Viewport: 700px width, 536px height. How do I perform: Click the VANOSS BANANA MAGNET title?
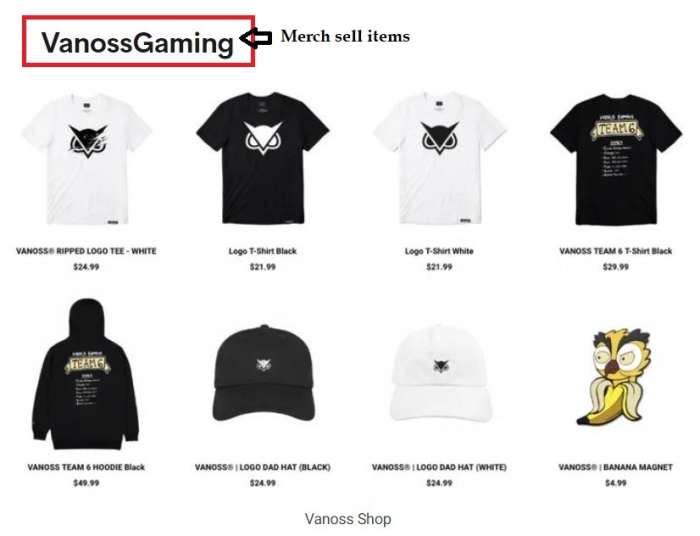pyautogui.click(x=616, y=467)
